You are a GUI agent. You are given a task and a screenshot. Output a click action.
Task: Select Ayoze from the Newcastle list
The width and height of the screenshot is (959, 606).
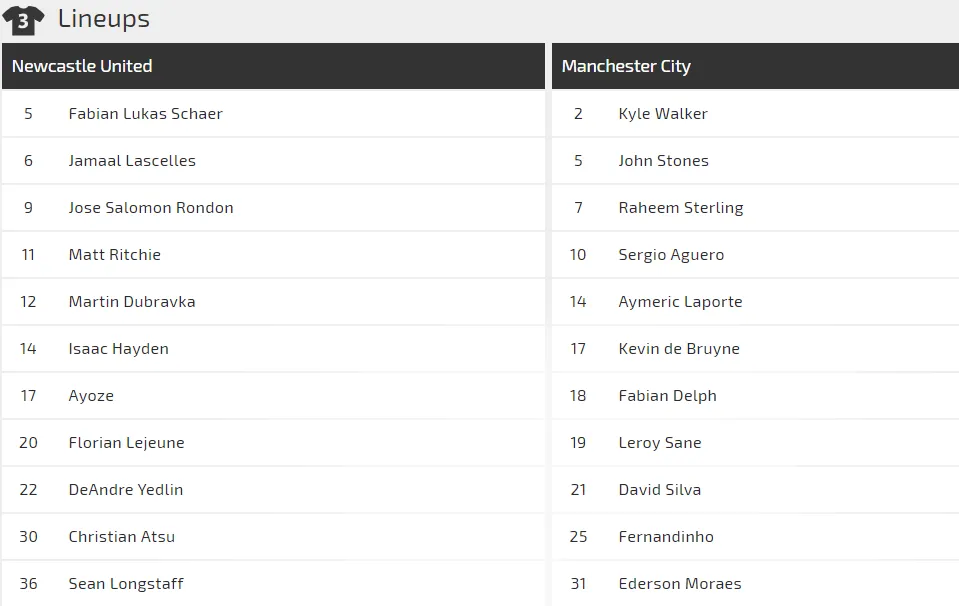click(91, 396)
